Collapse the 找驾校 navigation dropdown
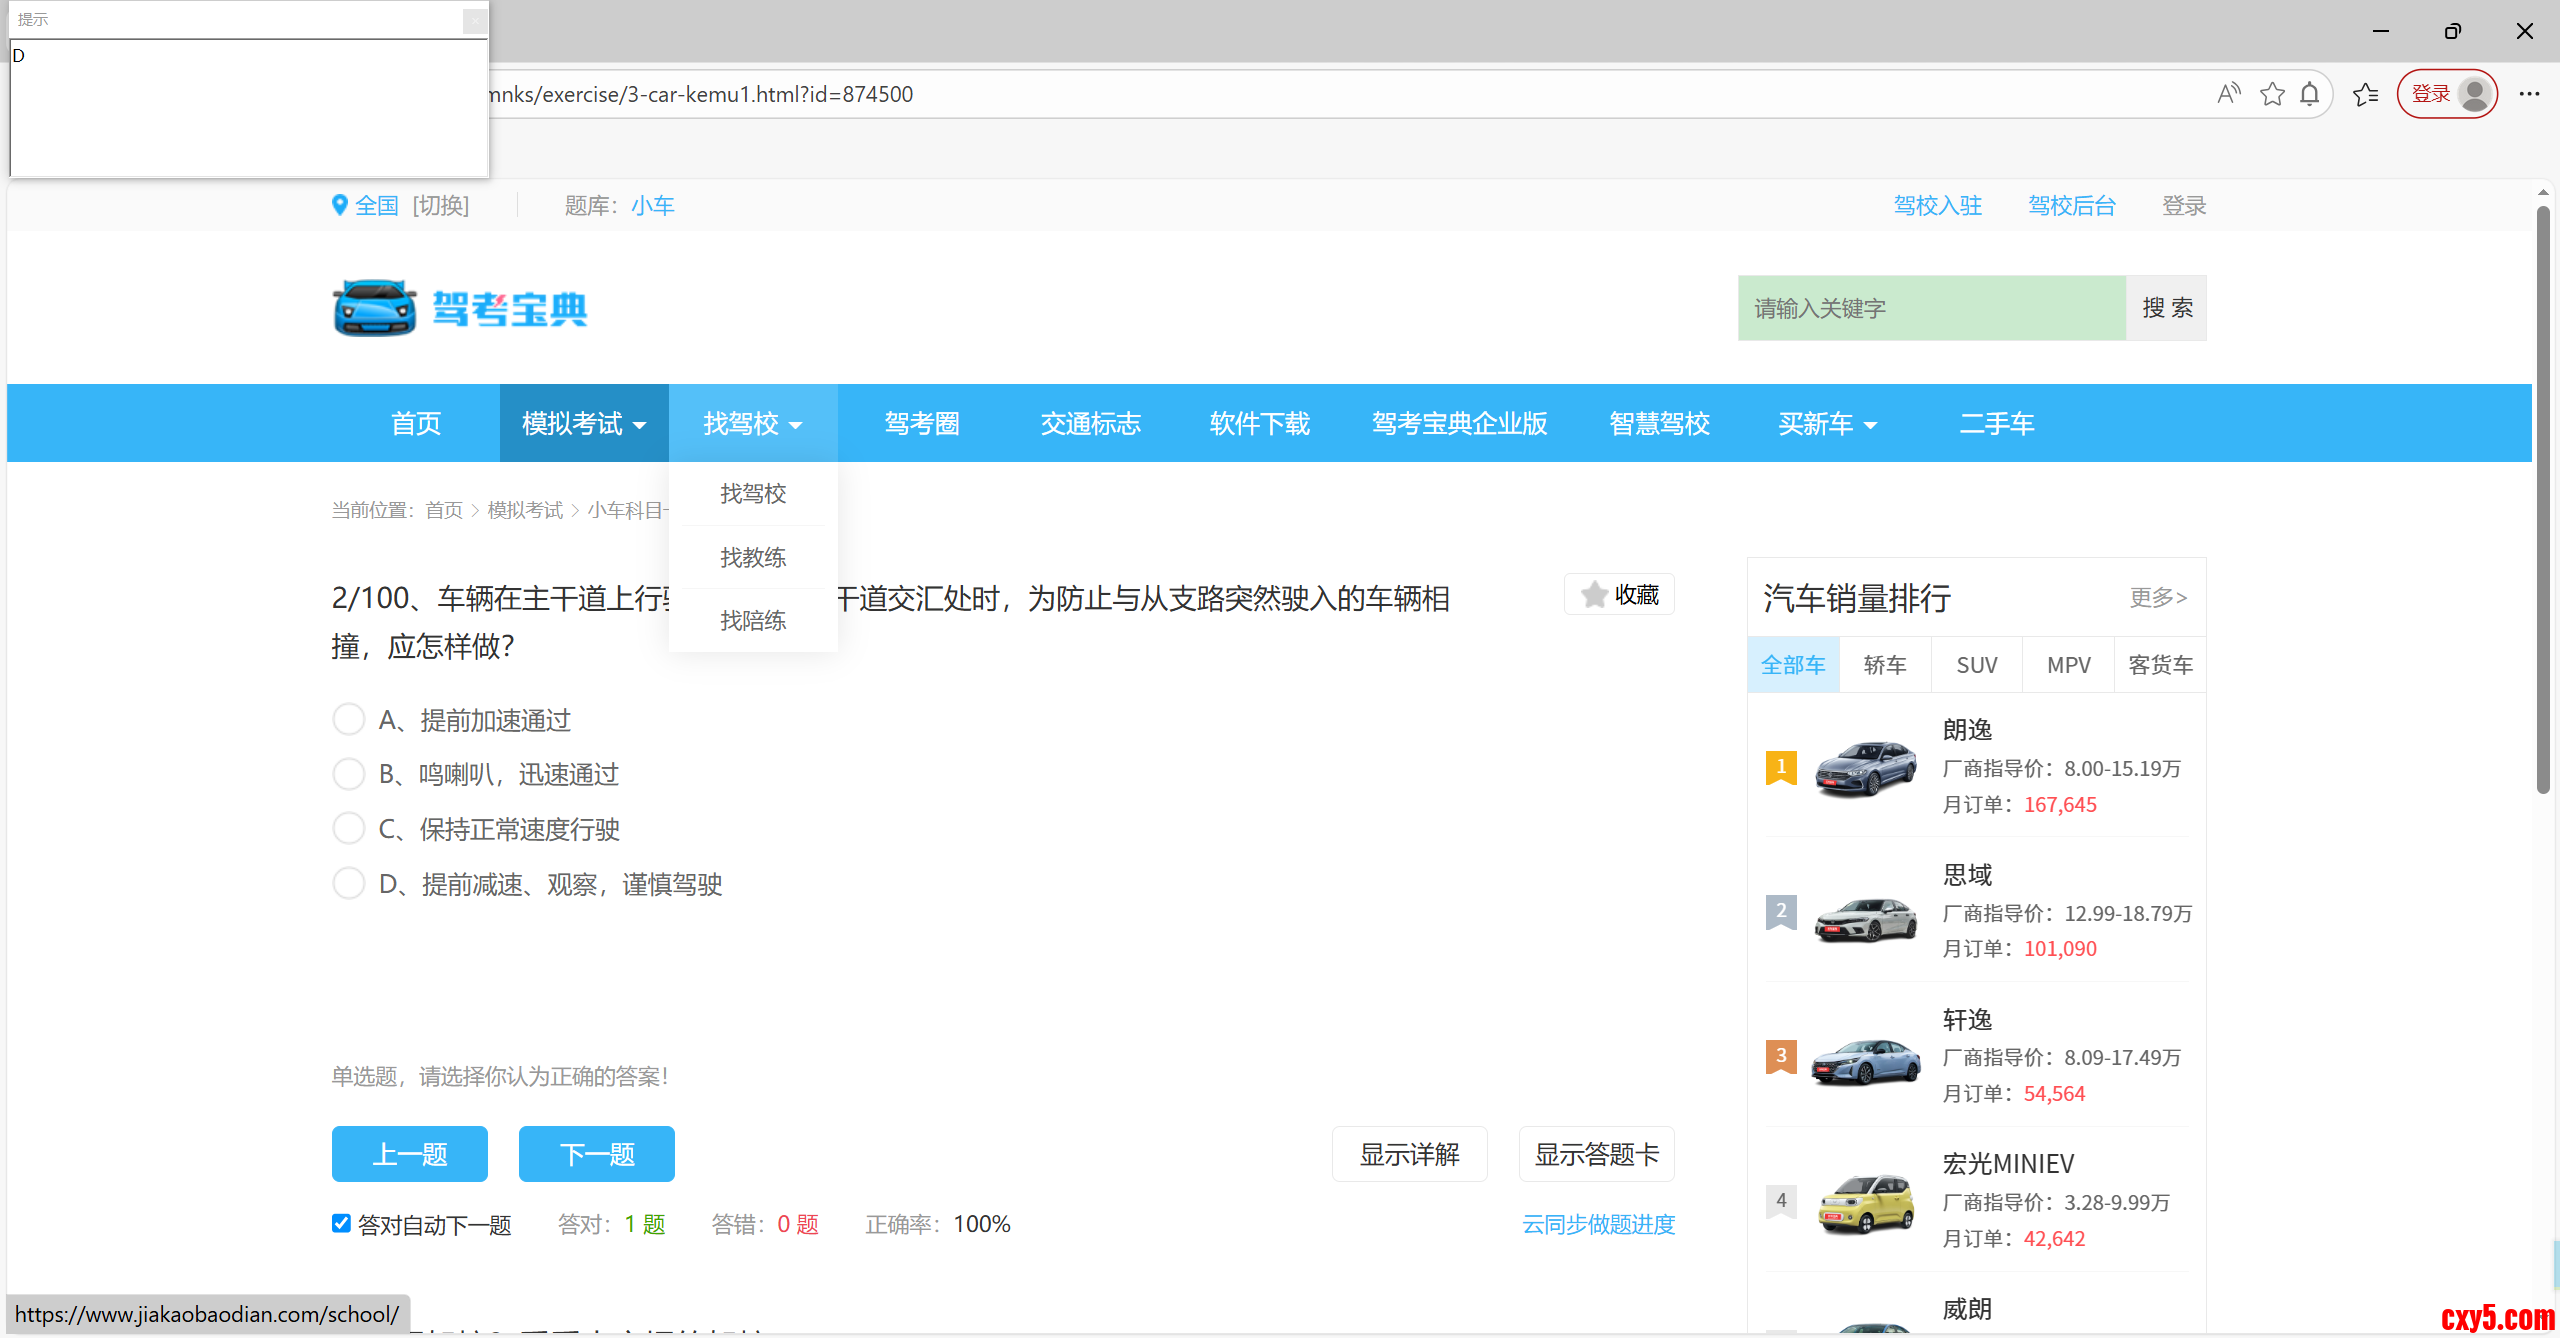Image resolution: width=2560 pixels, height=1338 pixels. tap(753, 423)
